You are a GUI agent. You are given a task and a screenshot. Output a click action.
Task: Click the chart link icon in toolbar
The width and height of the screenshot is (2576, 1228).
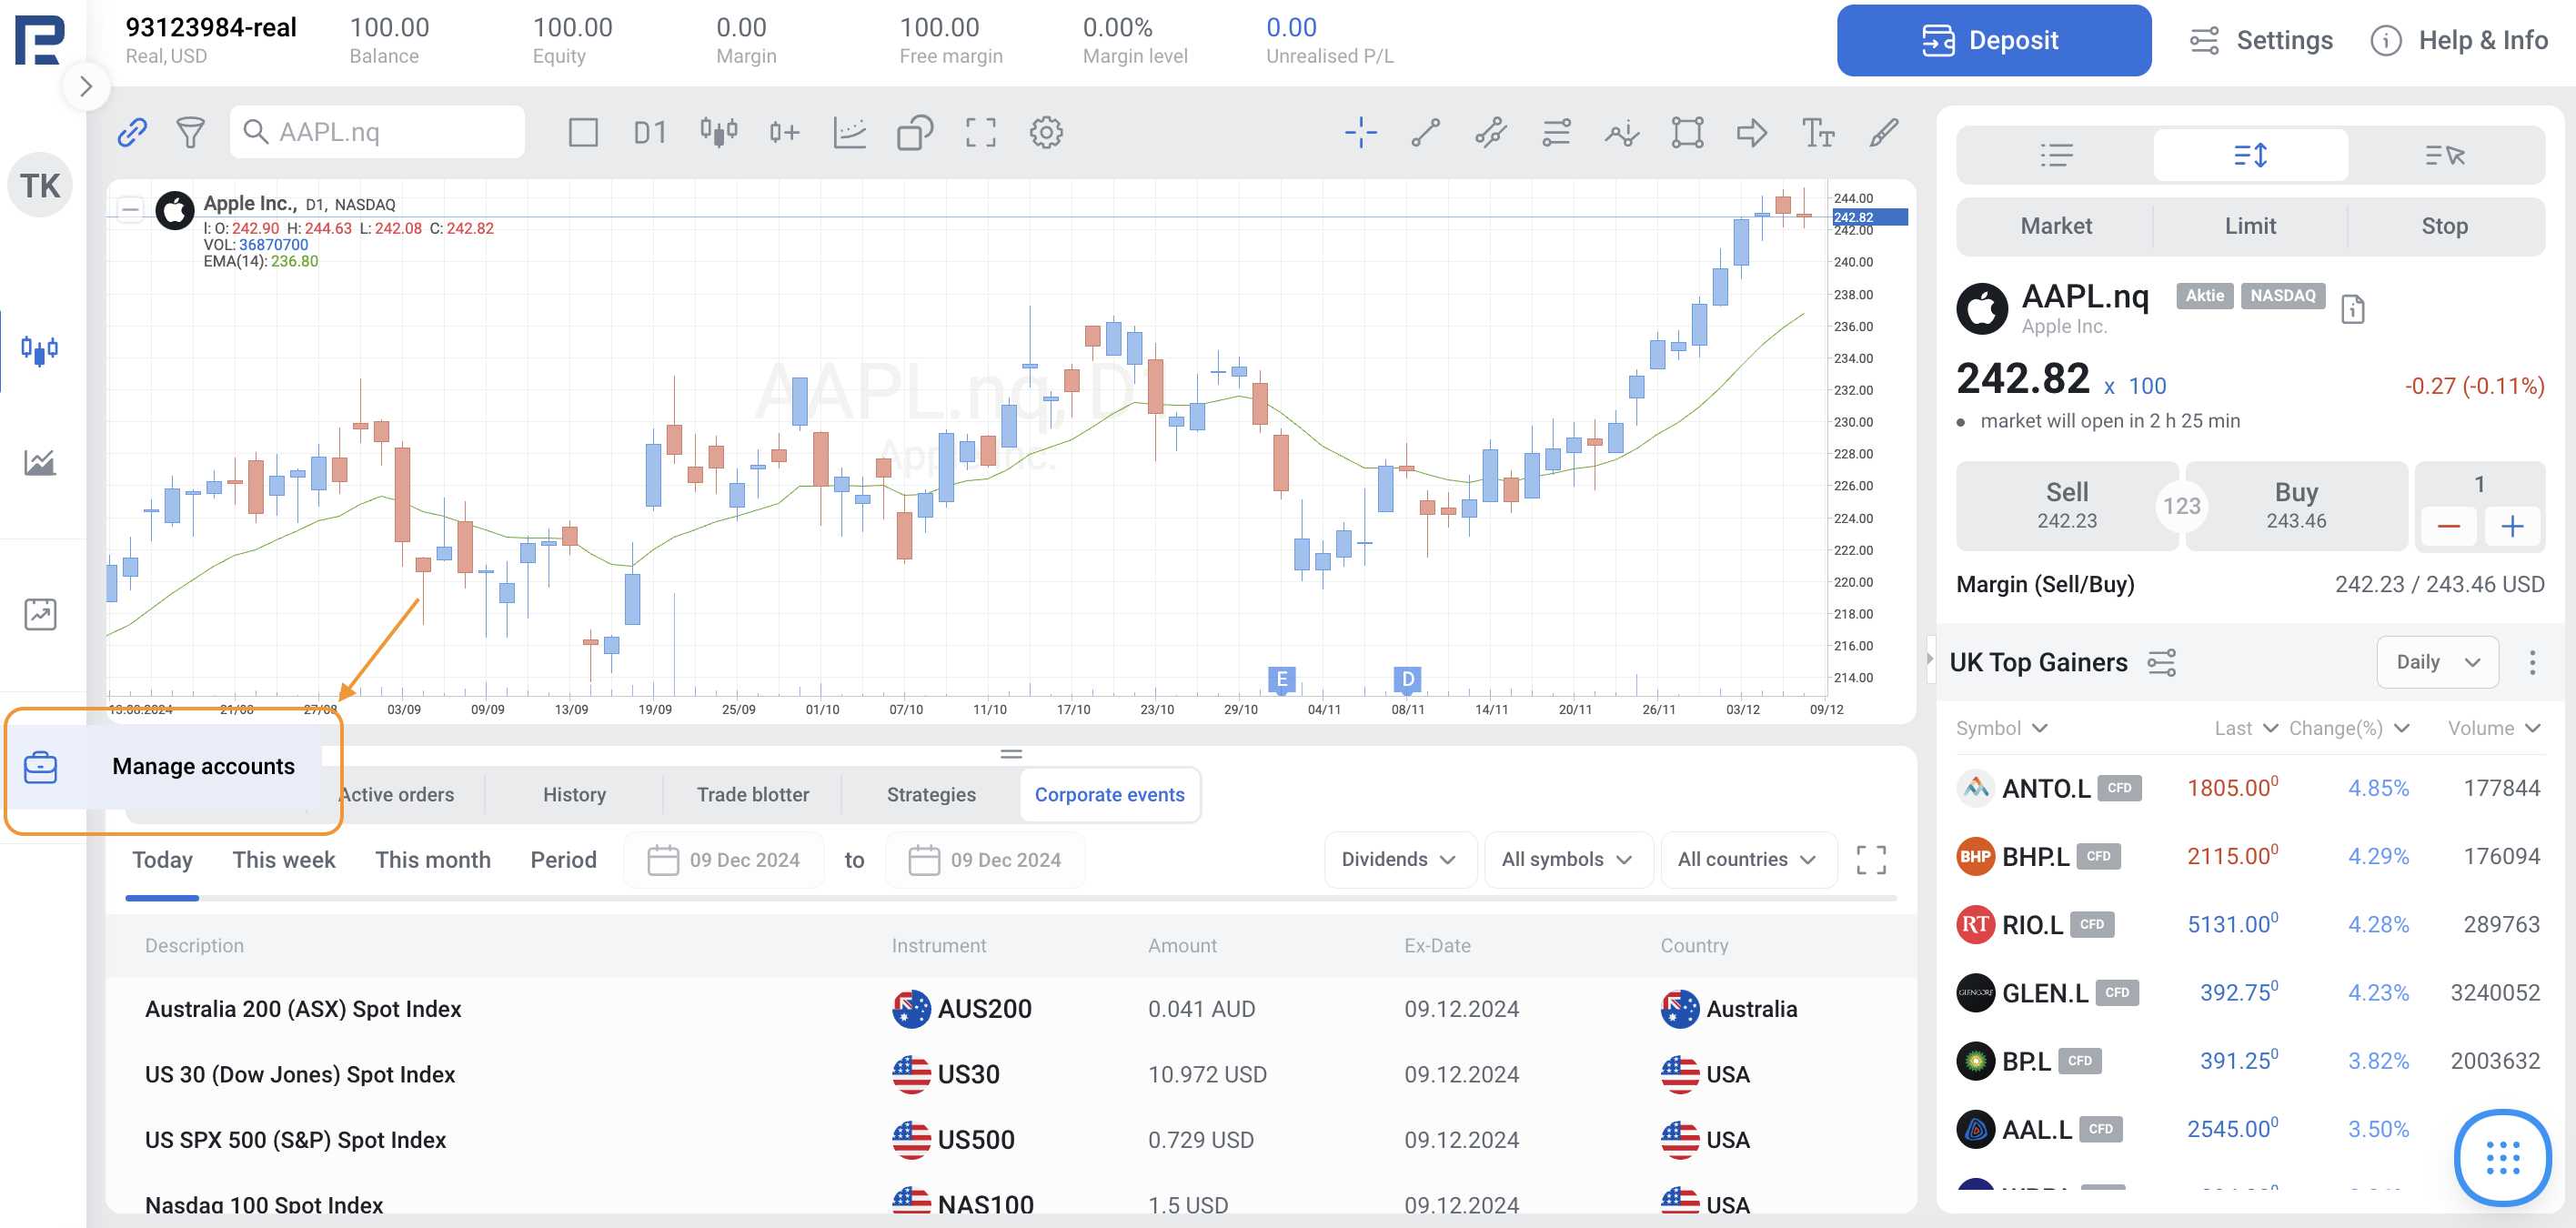(x=132, y=132)
